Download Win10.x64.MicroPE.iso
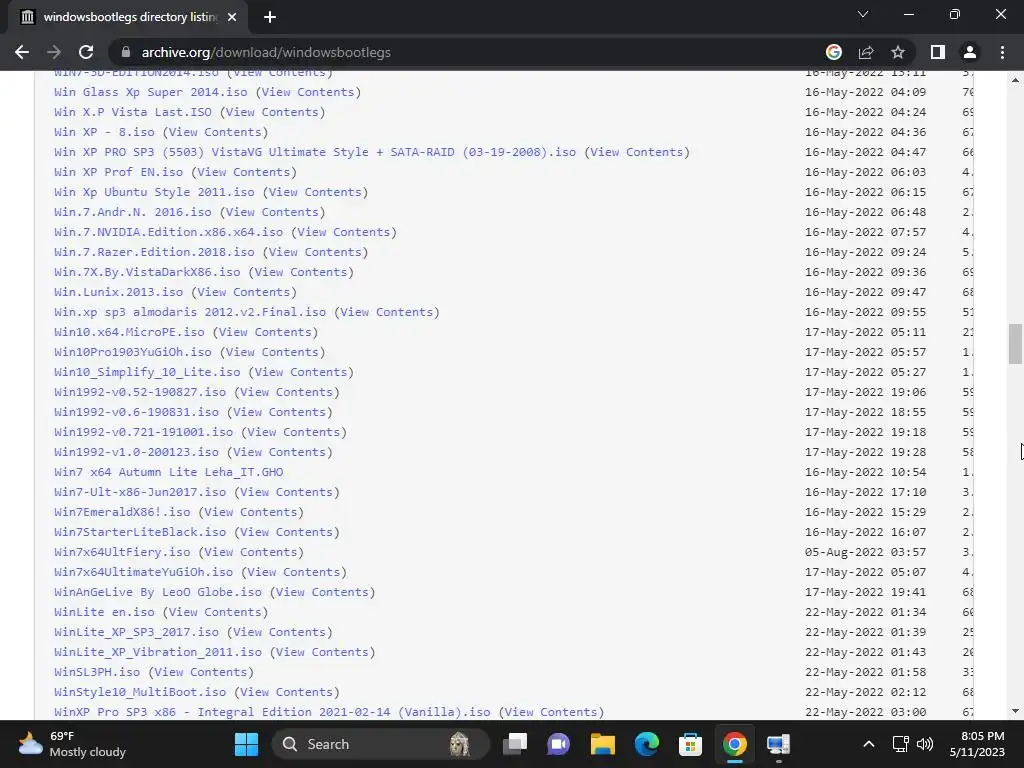The width and height of the screenshot is (1024, 768). 129,332
